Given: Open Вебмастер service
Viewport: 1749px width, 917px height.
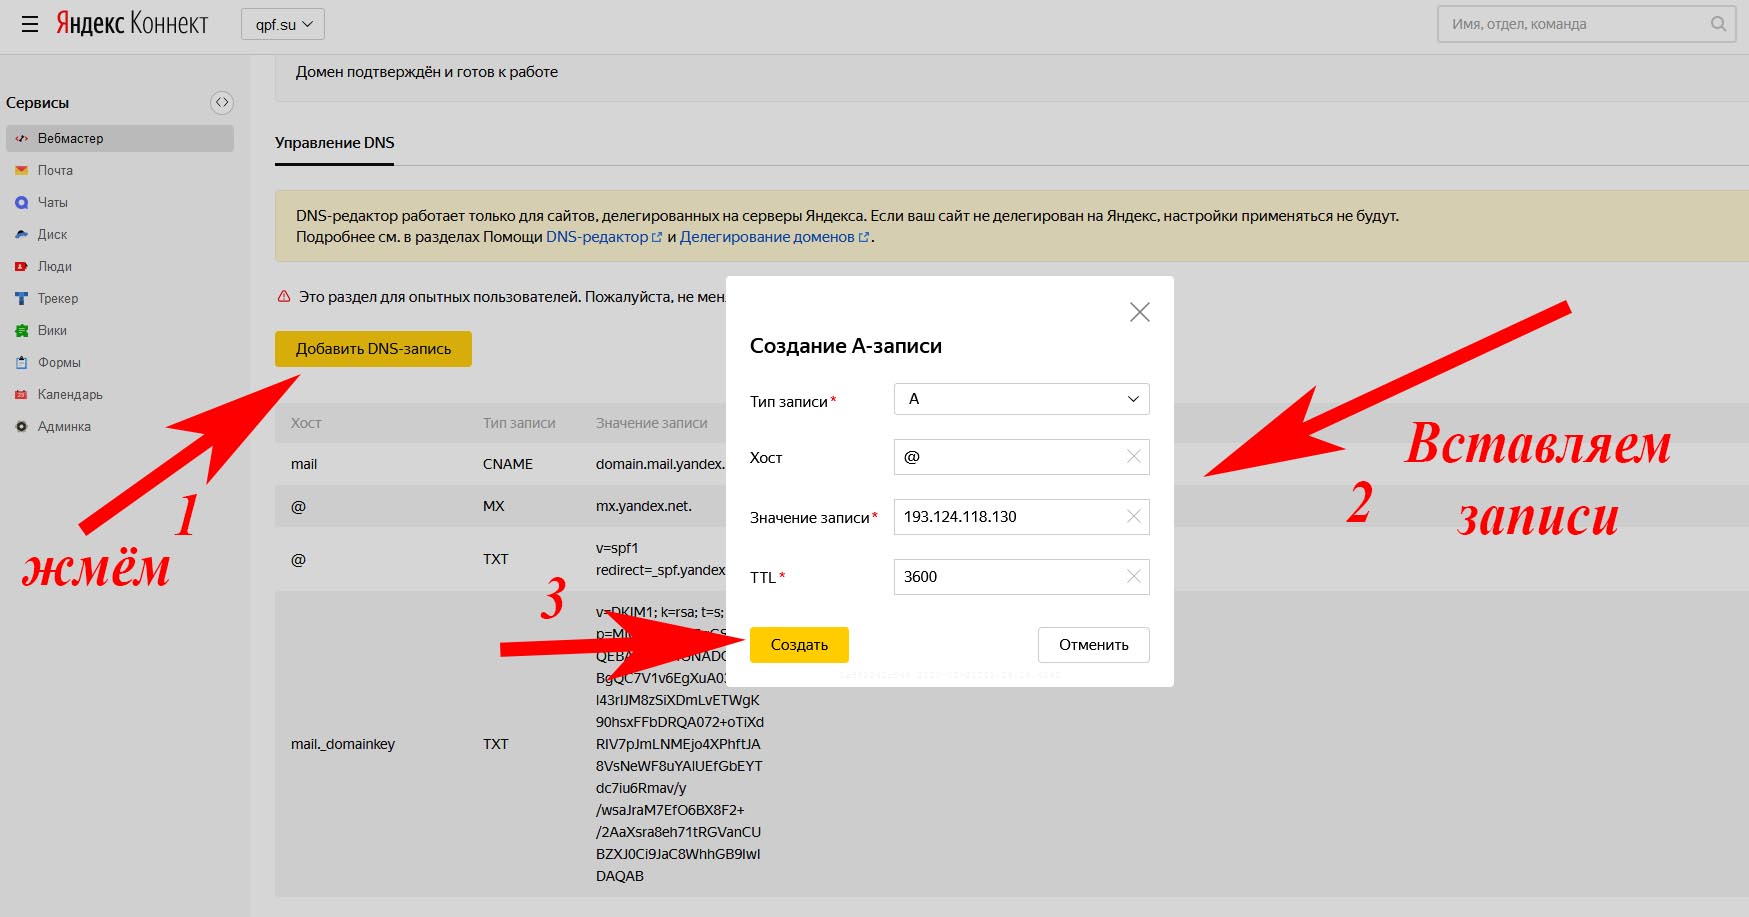Looking at the screenshot, I should point(120,138).
